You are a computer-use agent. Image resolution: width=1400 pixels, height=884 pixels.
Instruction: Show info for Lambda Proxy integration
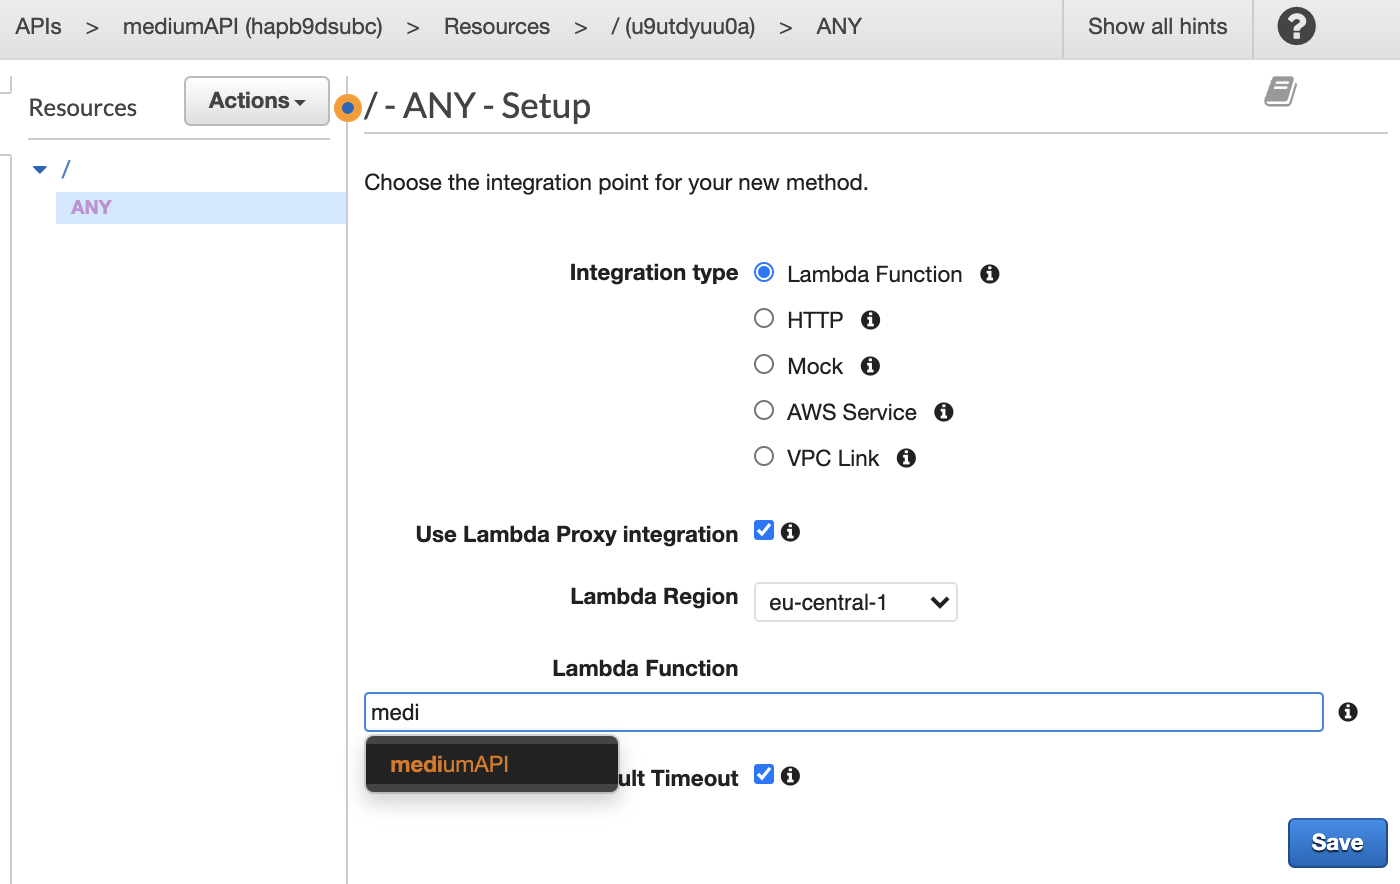[x=791, y=532]
